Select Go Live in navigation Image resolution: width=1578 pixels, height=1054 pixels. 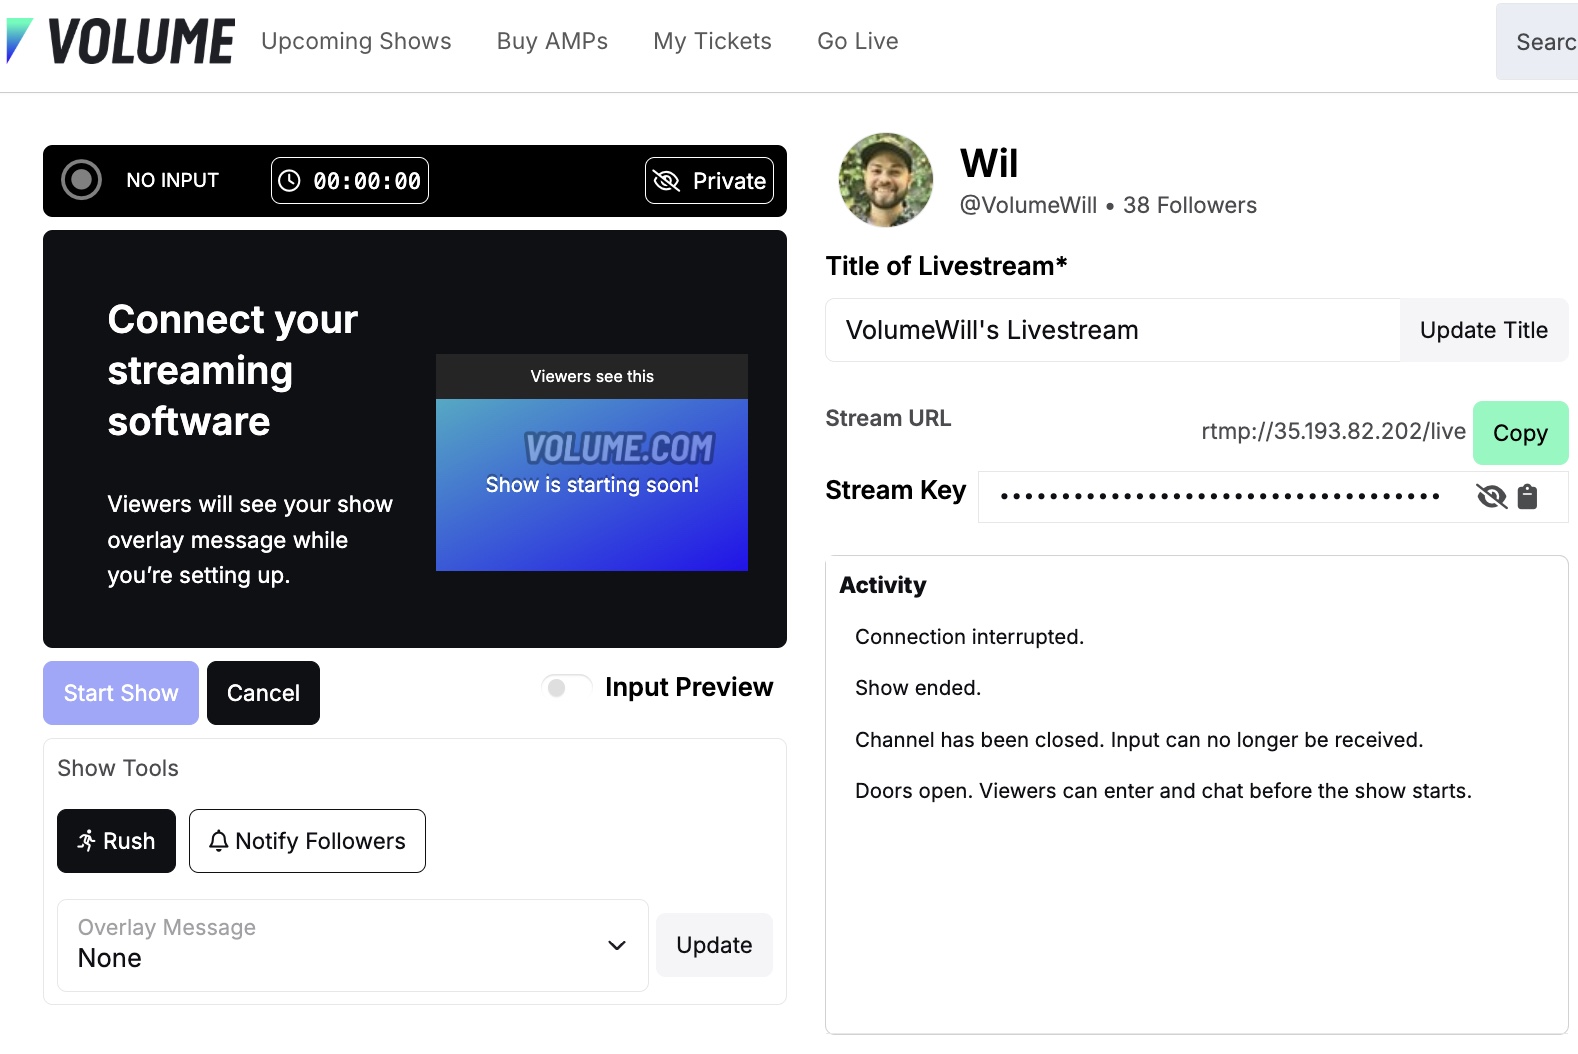pyautogui.click(x=857, y=41)
